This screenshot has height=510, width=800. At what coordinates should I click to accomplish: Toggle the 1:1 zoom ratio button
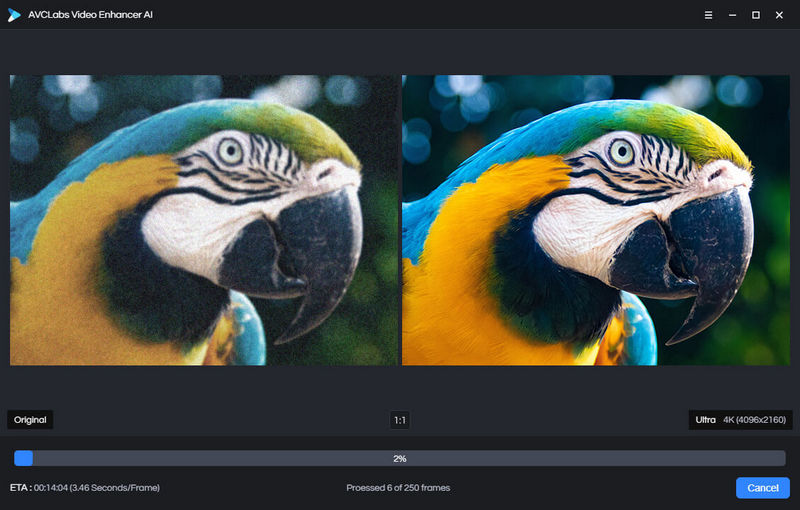[x=400, y=420]
